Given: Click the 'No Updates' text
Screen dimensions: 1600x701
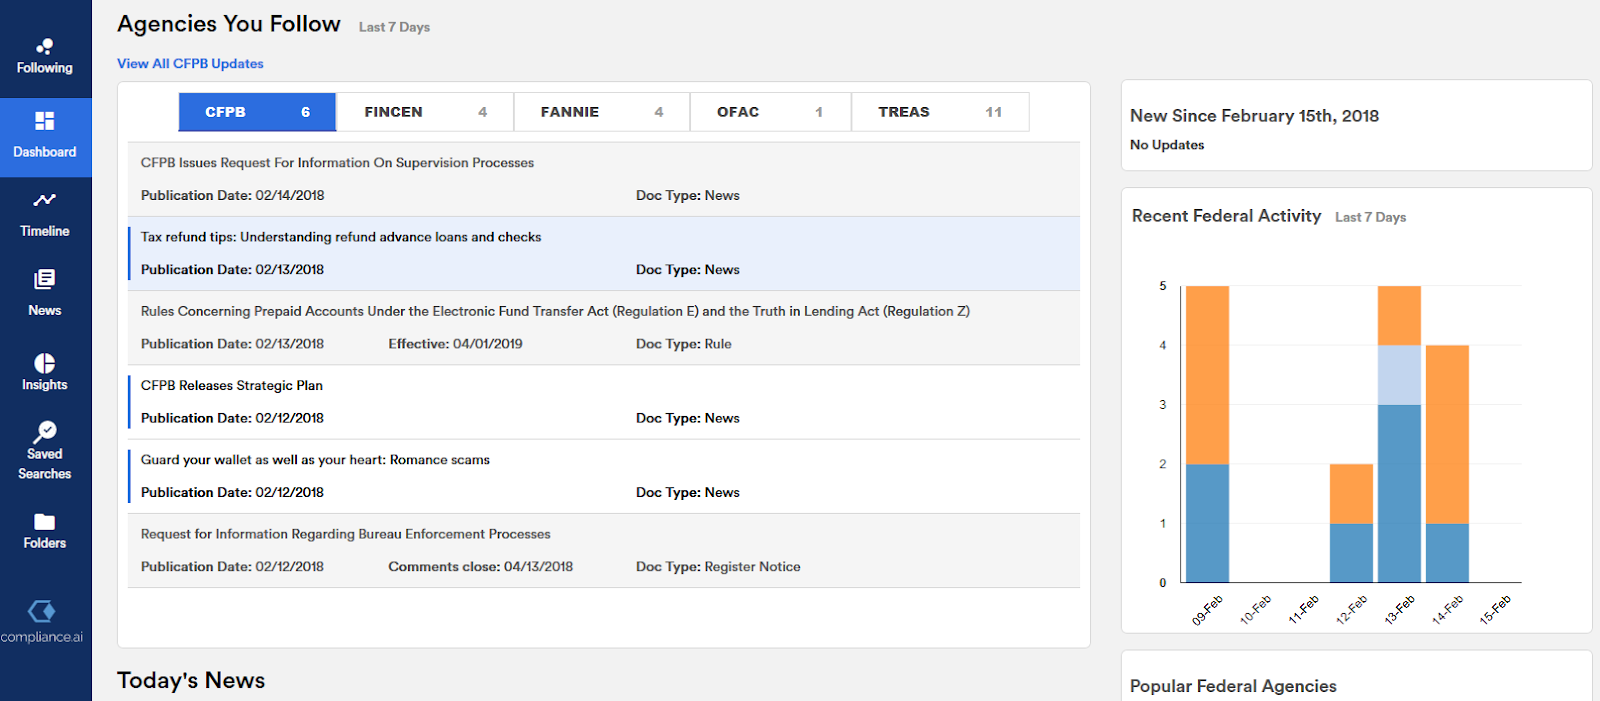Looking at the screenshot, I should tap(1167, 145).
